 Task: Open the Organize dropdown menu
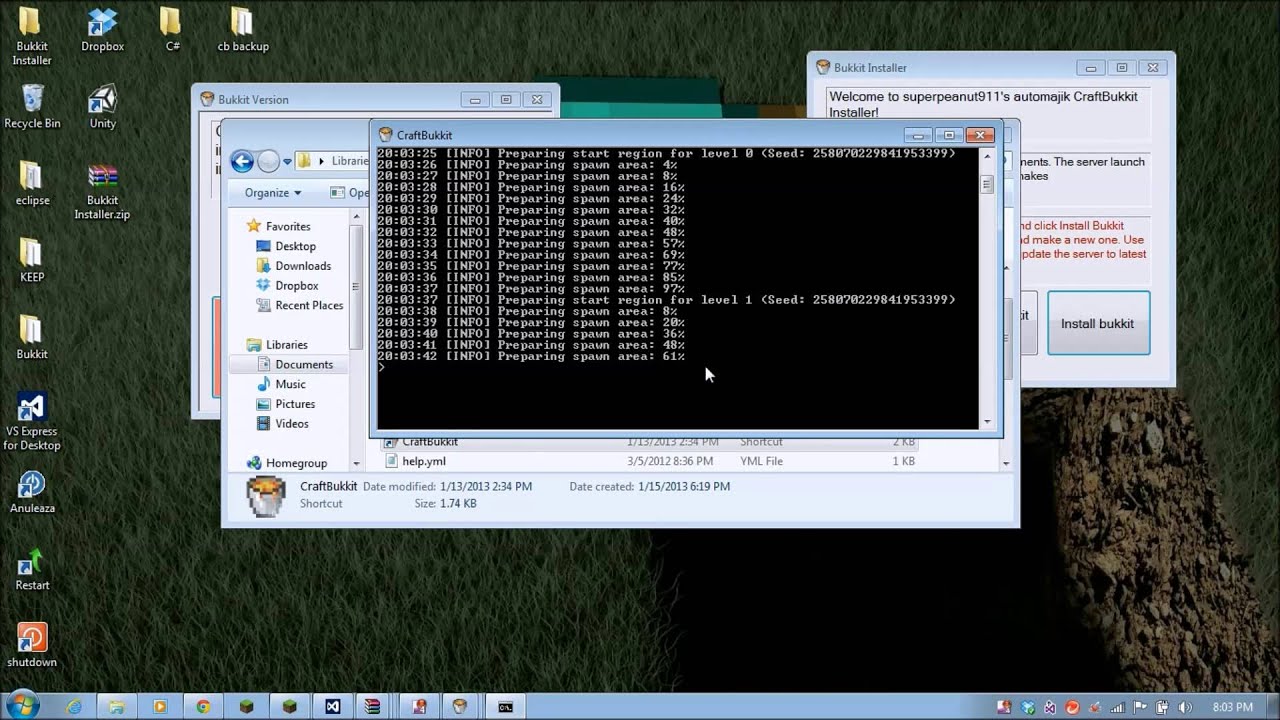tap(273, 192)
